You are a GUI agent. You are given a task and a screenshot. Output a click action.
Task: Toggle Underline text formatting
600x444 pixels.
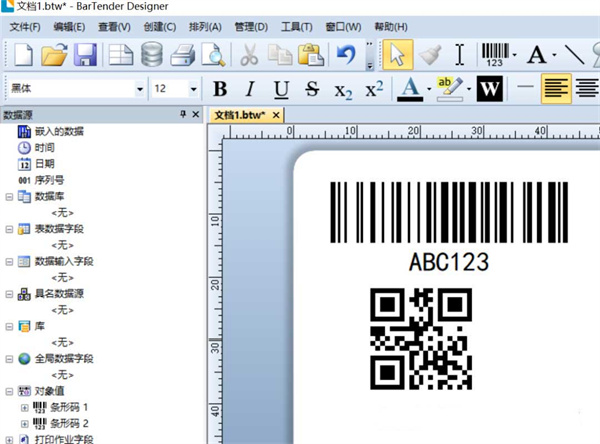(x=281, y=90)
